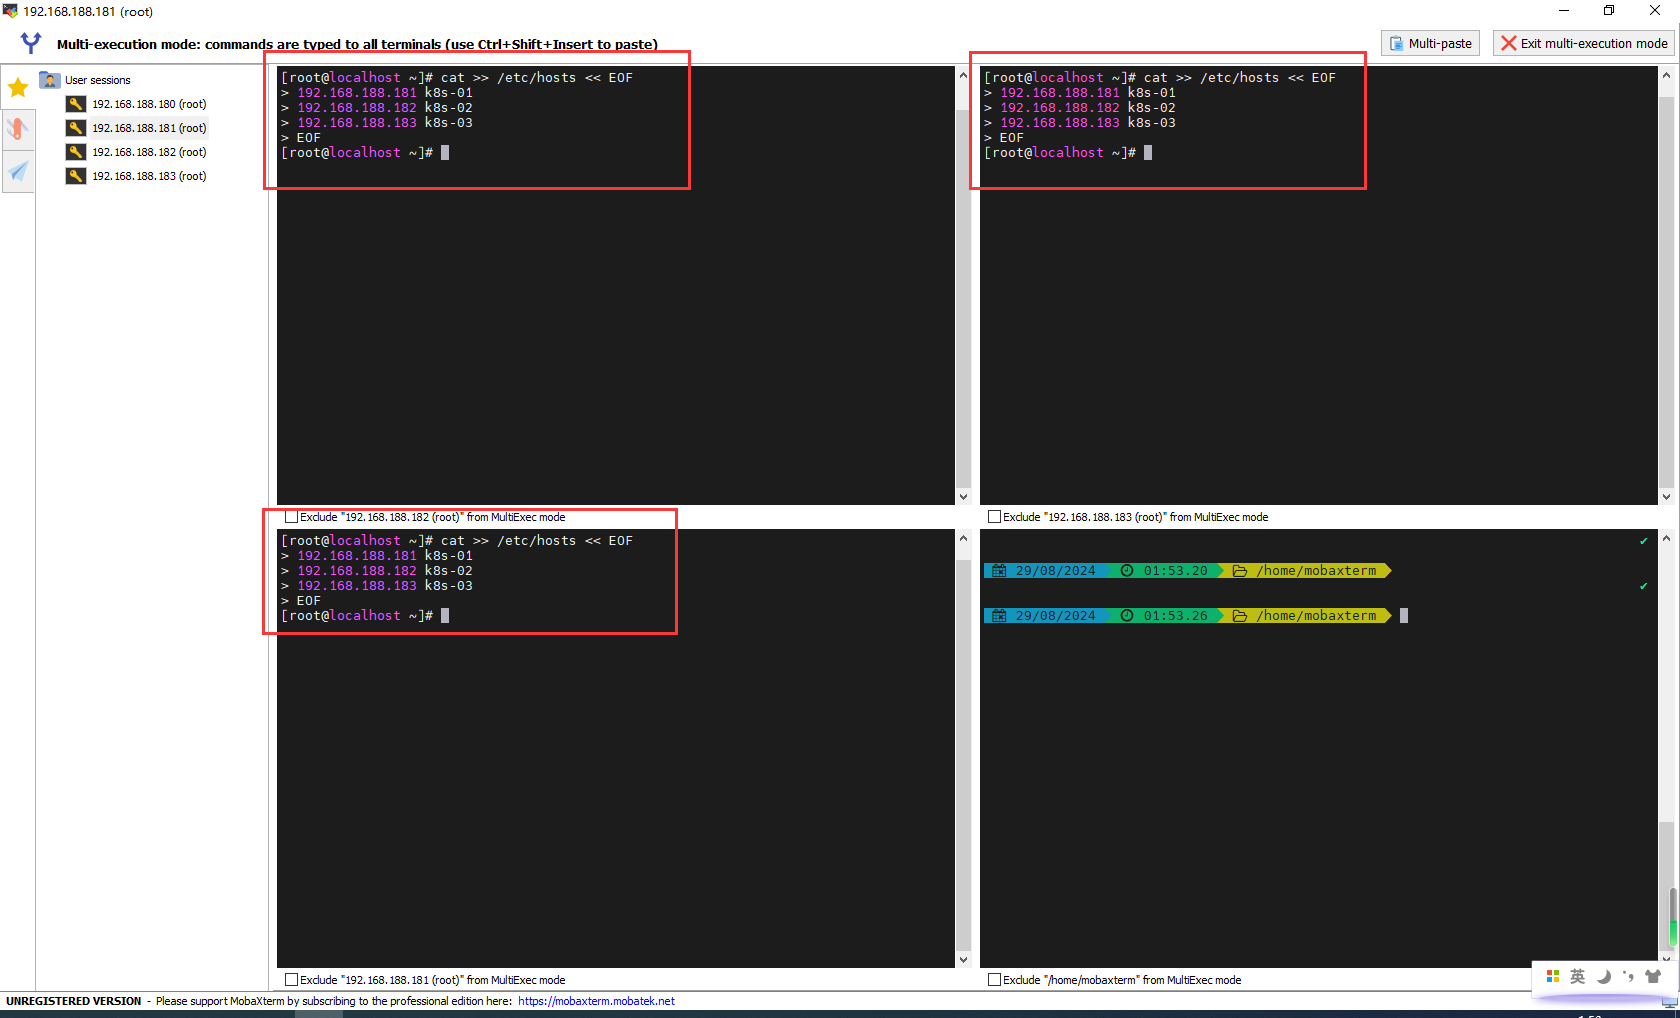The width and height of the screenshot is (1680, 1018).
Task: Click the User sessions folder icon
Action: [x=49, y=80]
